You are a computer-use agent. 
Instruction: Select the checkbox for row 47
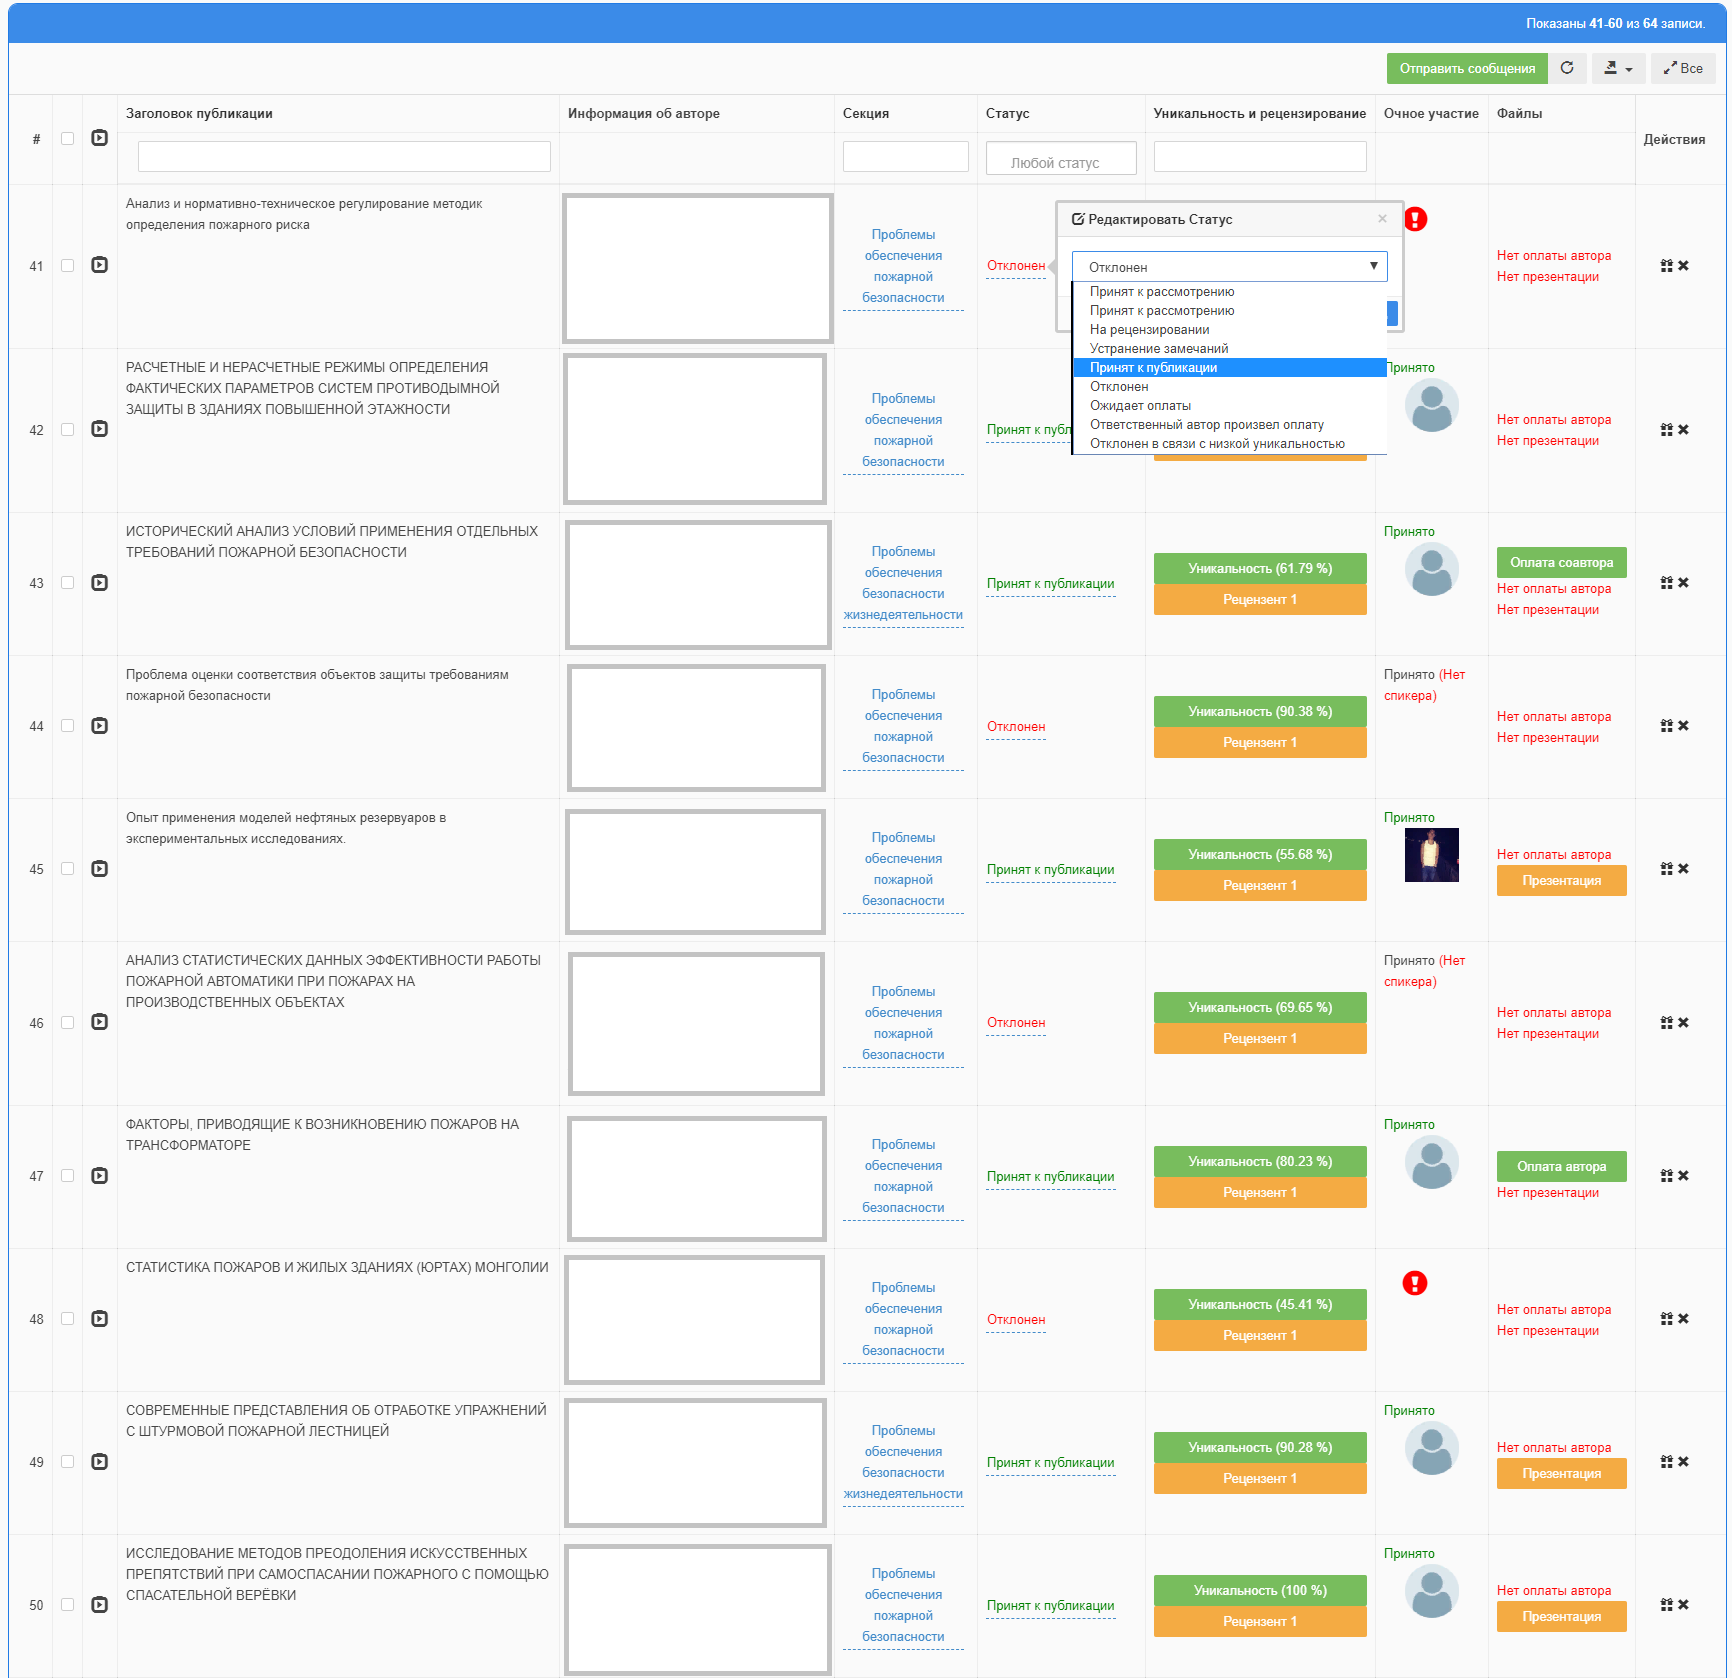pos(67,1176)
